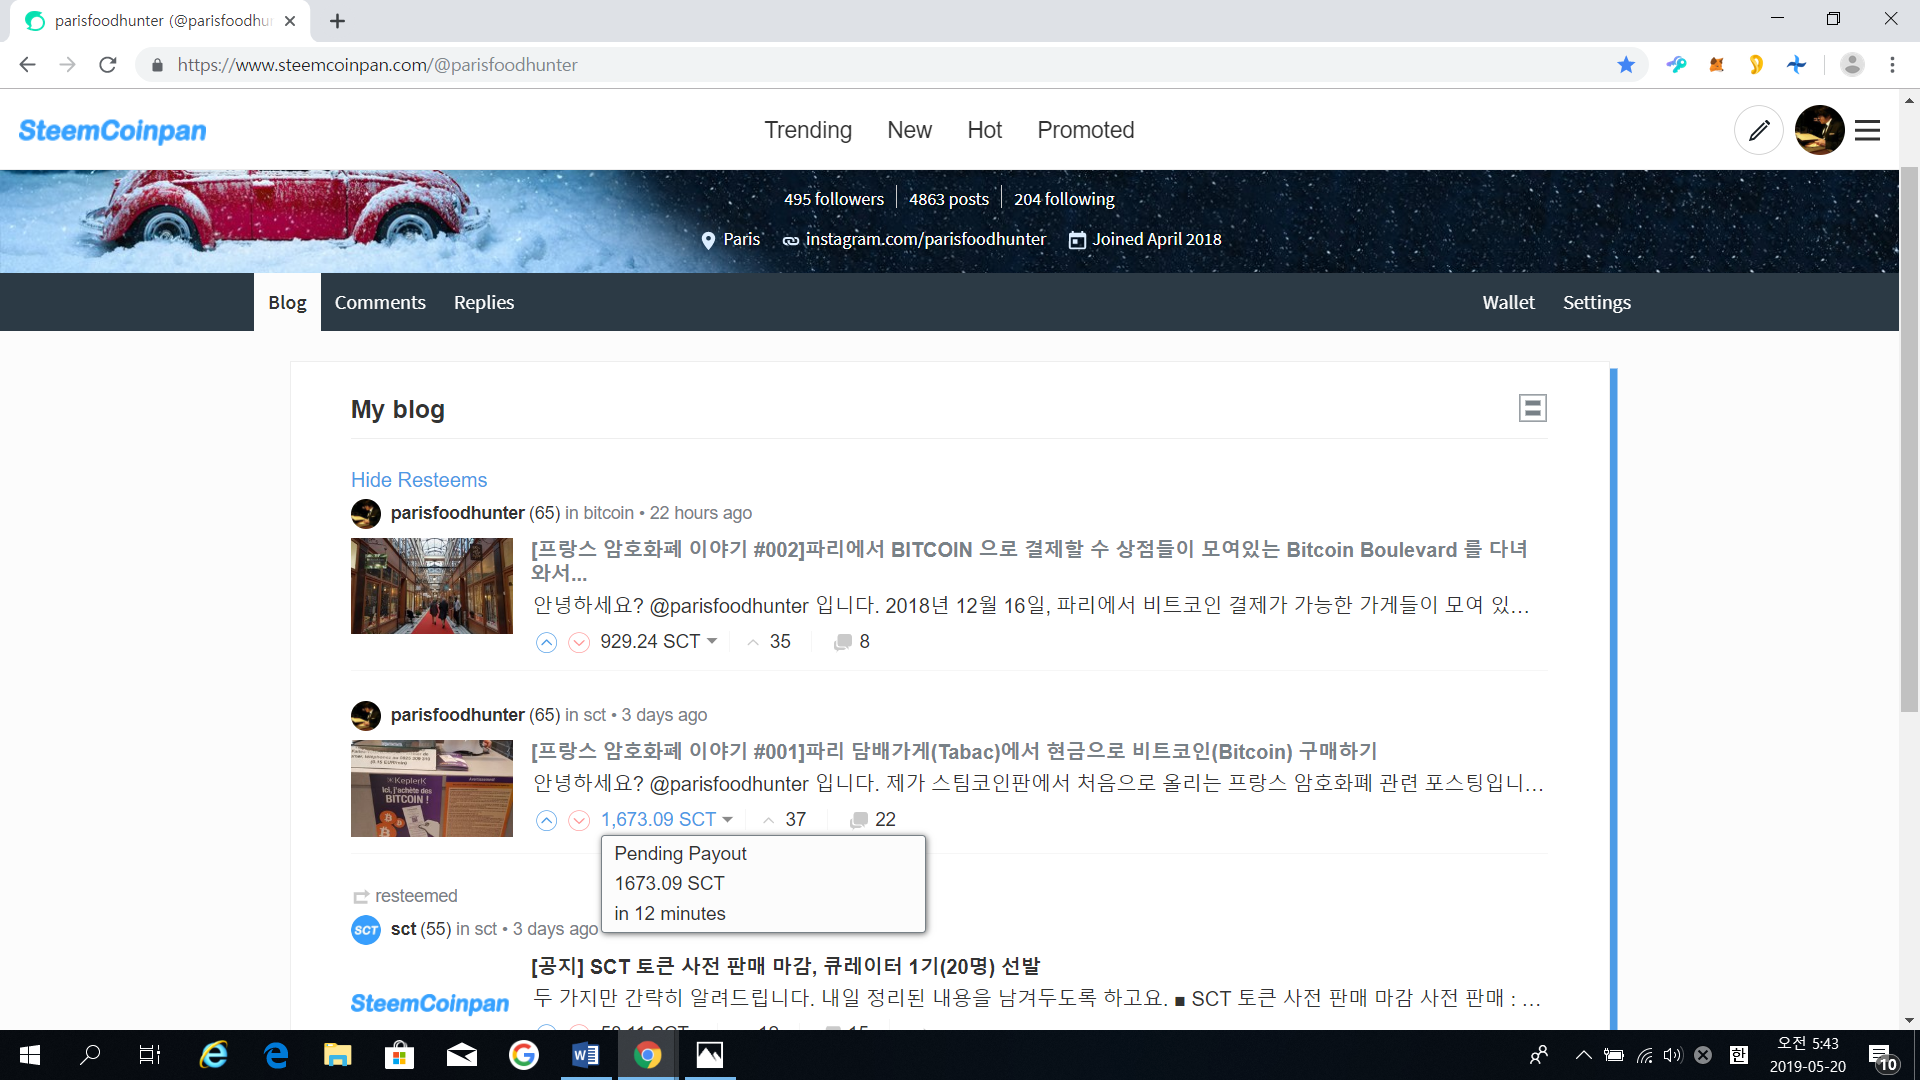The height and width of the screenshot is (1080, 1920).
Task: Bookmark page with the star icon
Action: (1626, 65)
